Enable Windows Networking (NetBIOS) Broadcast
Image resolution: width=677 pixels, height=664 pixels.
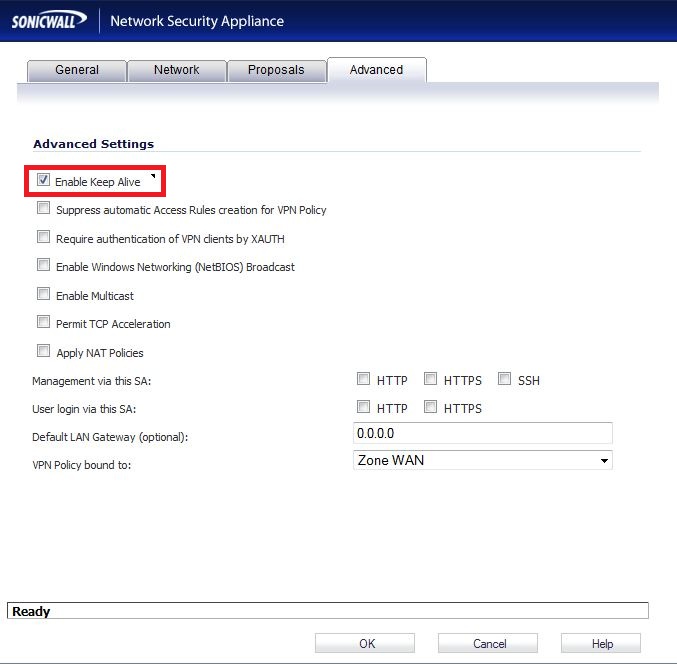pos(43,266)
